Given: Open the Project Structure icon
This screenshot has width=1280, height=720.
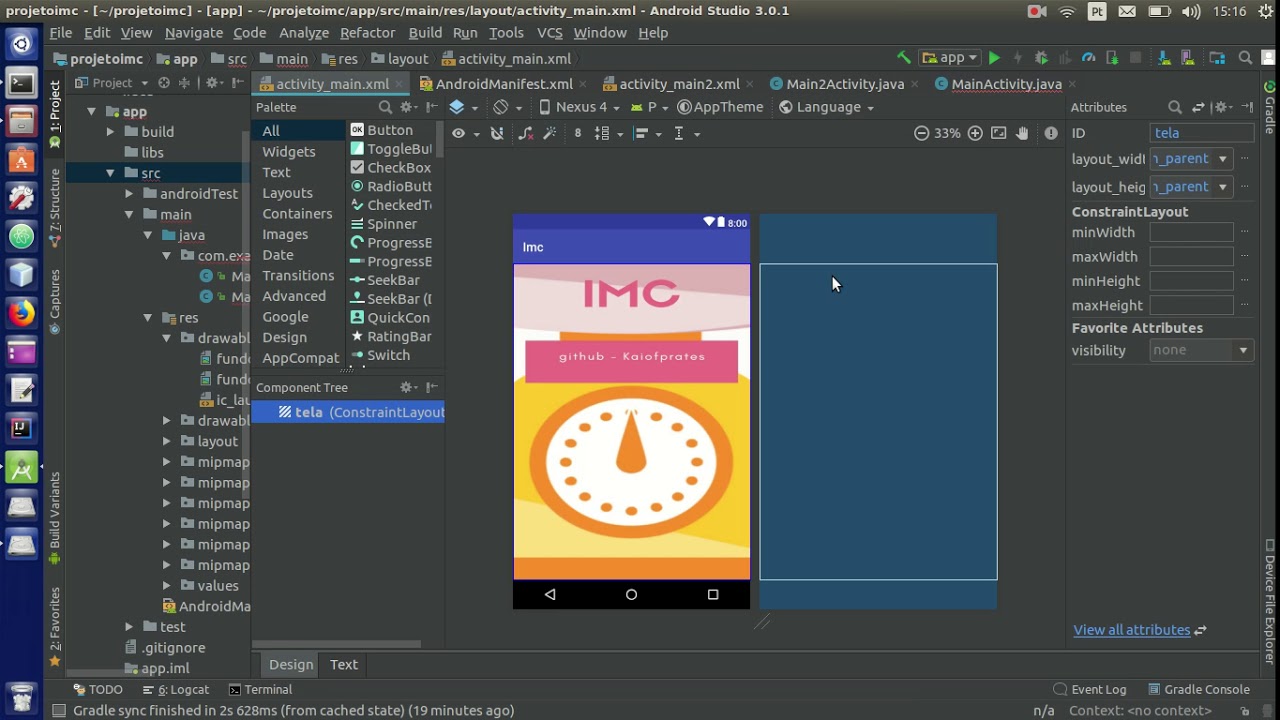Looking at the screenshot, I should pyautogui.click(x=1217, y=58).
